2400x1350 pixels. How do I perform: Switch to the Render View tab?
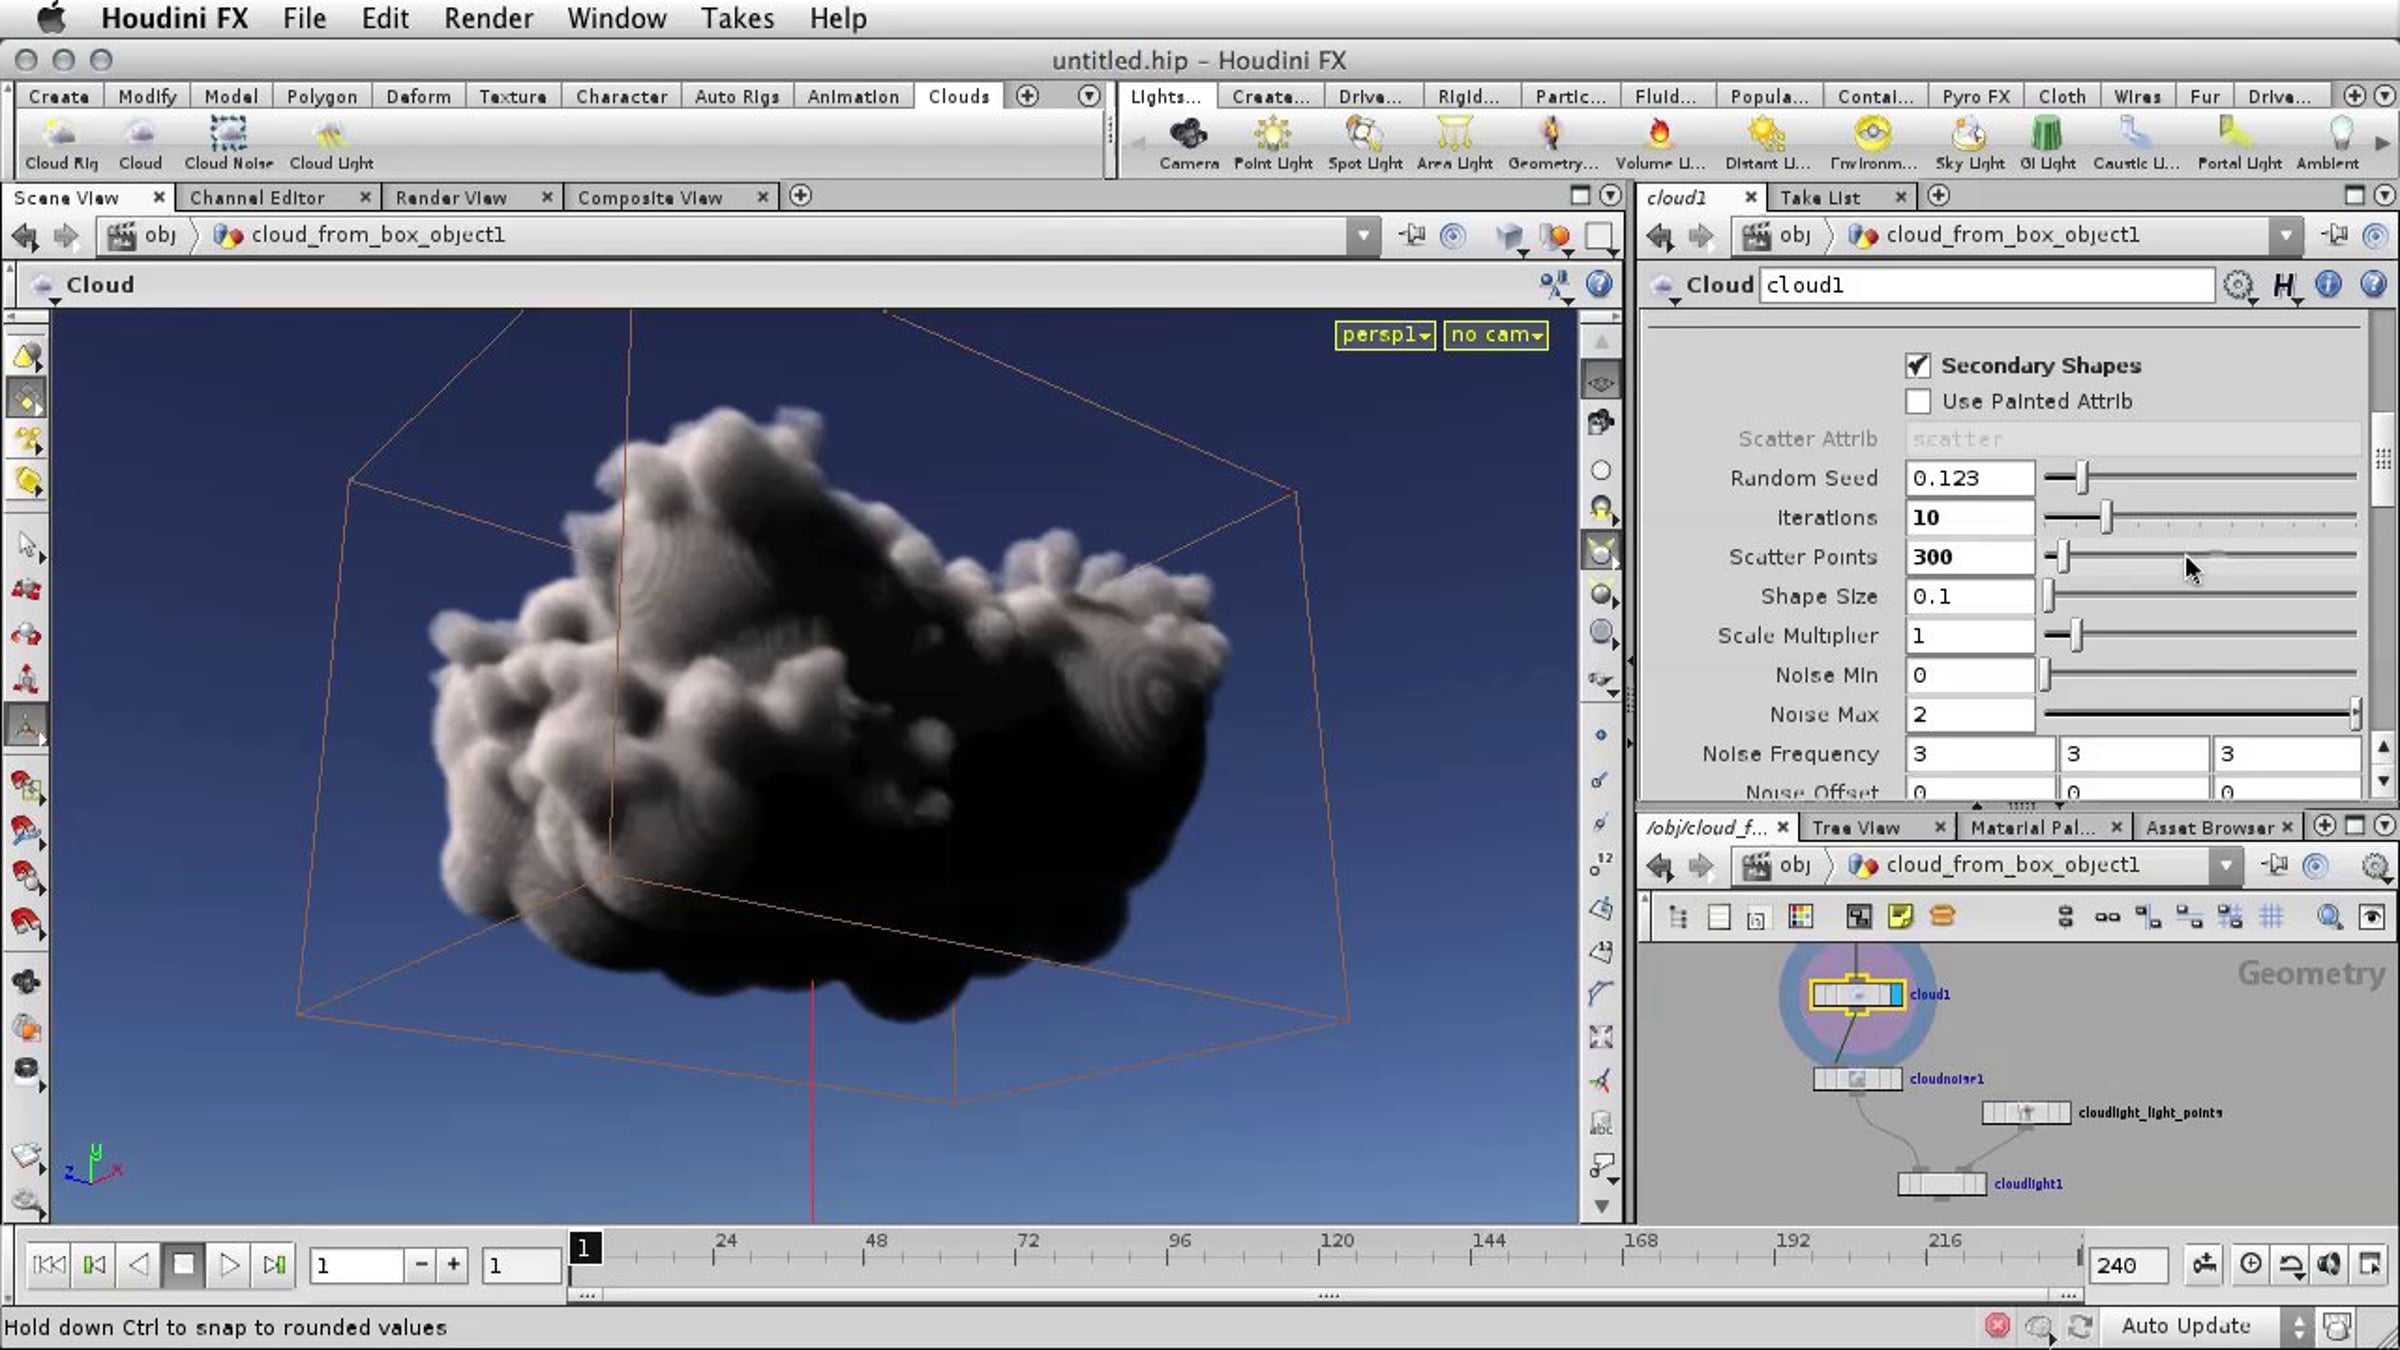click(451, 198)
